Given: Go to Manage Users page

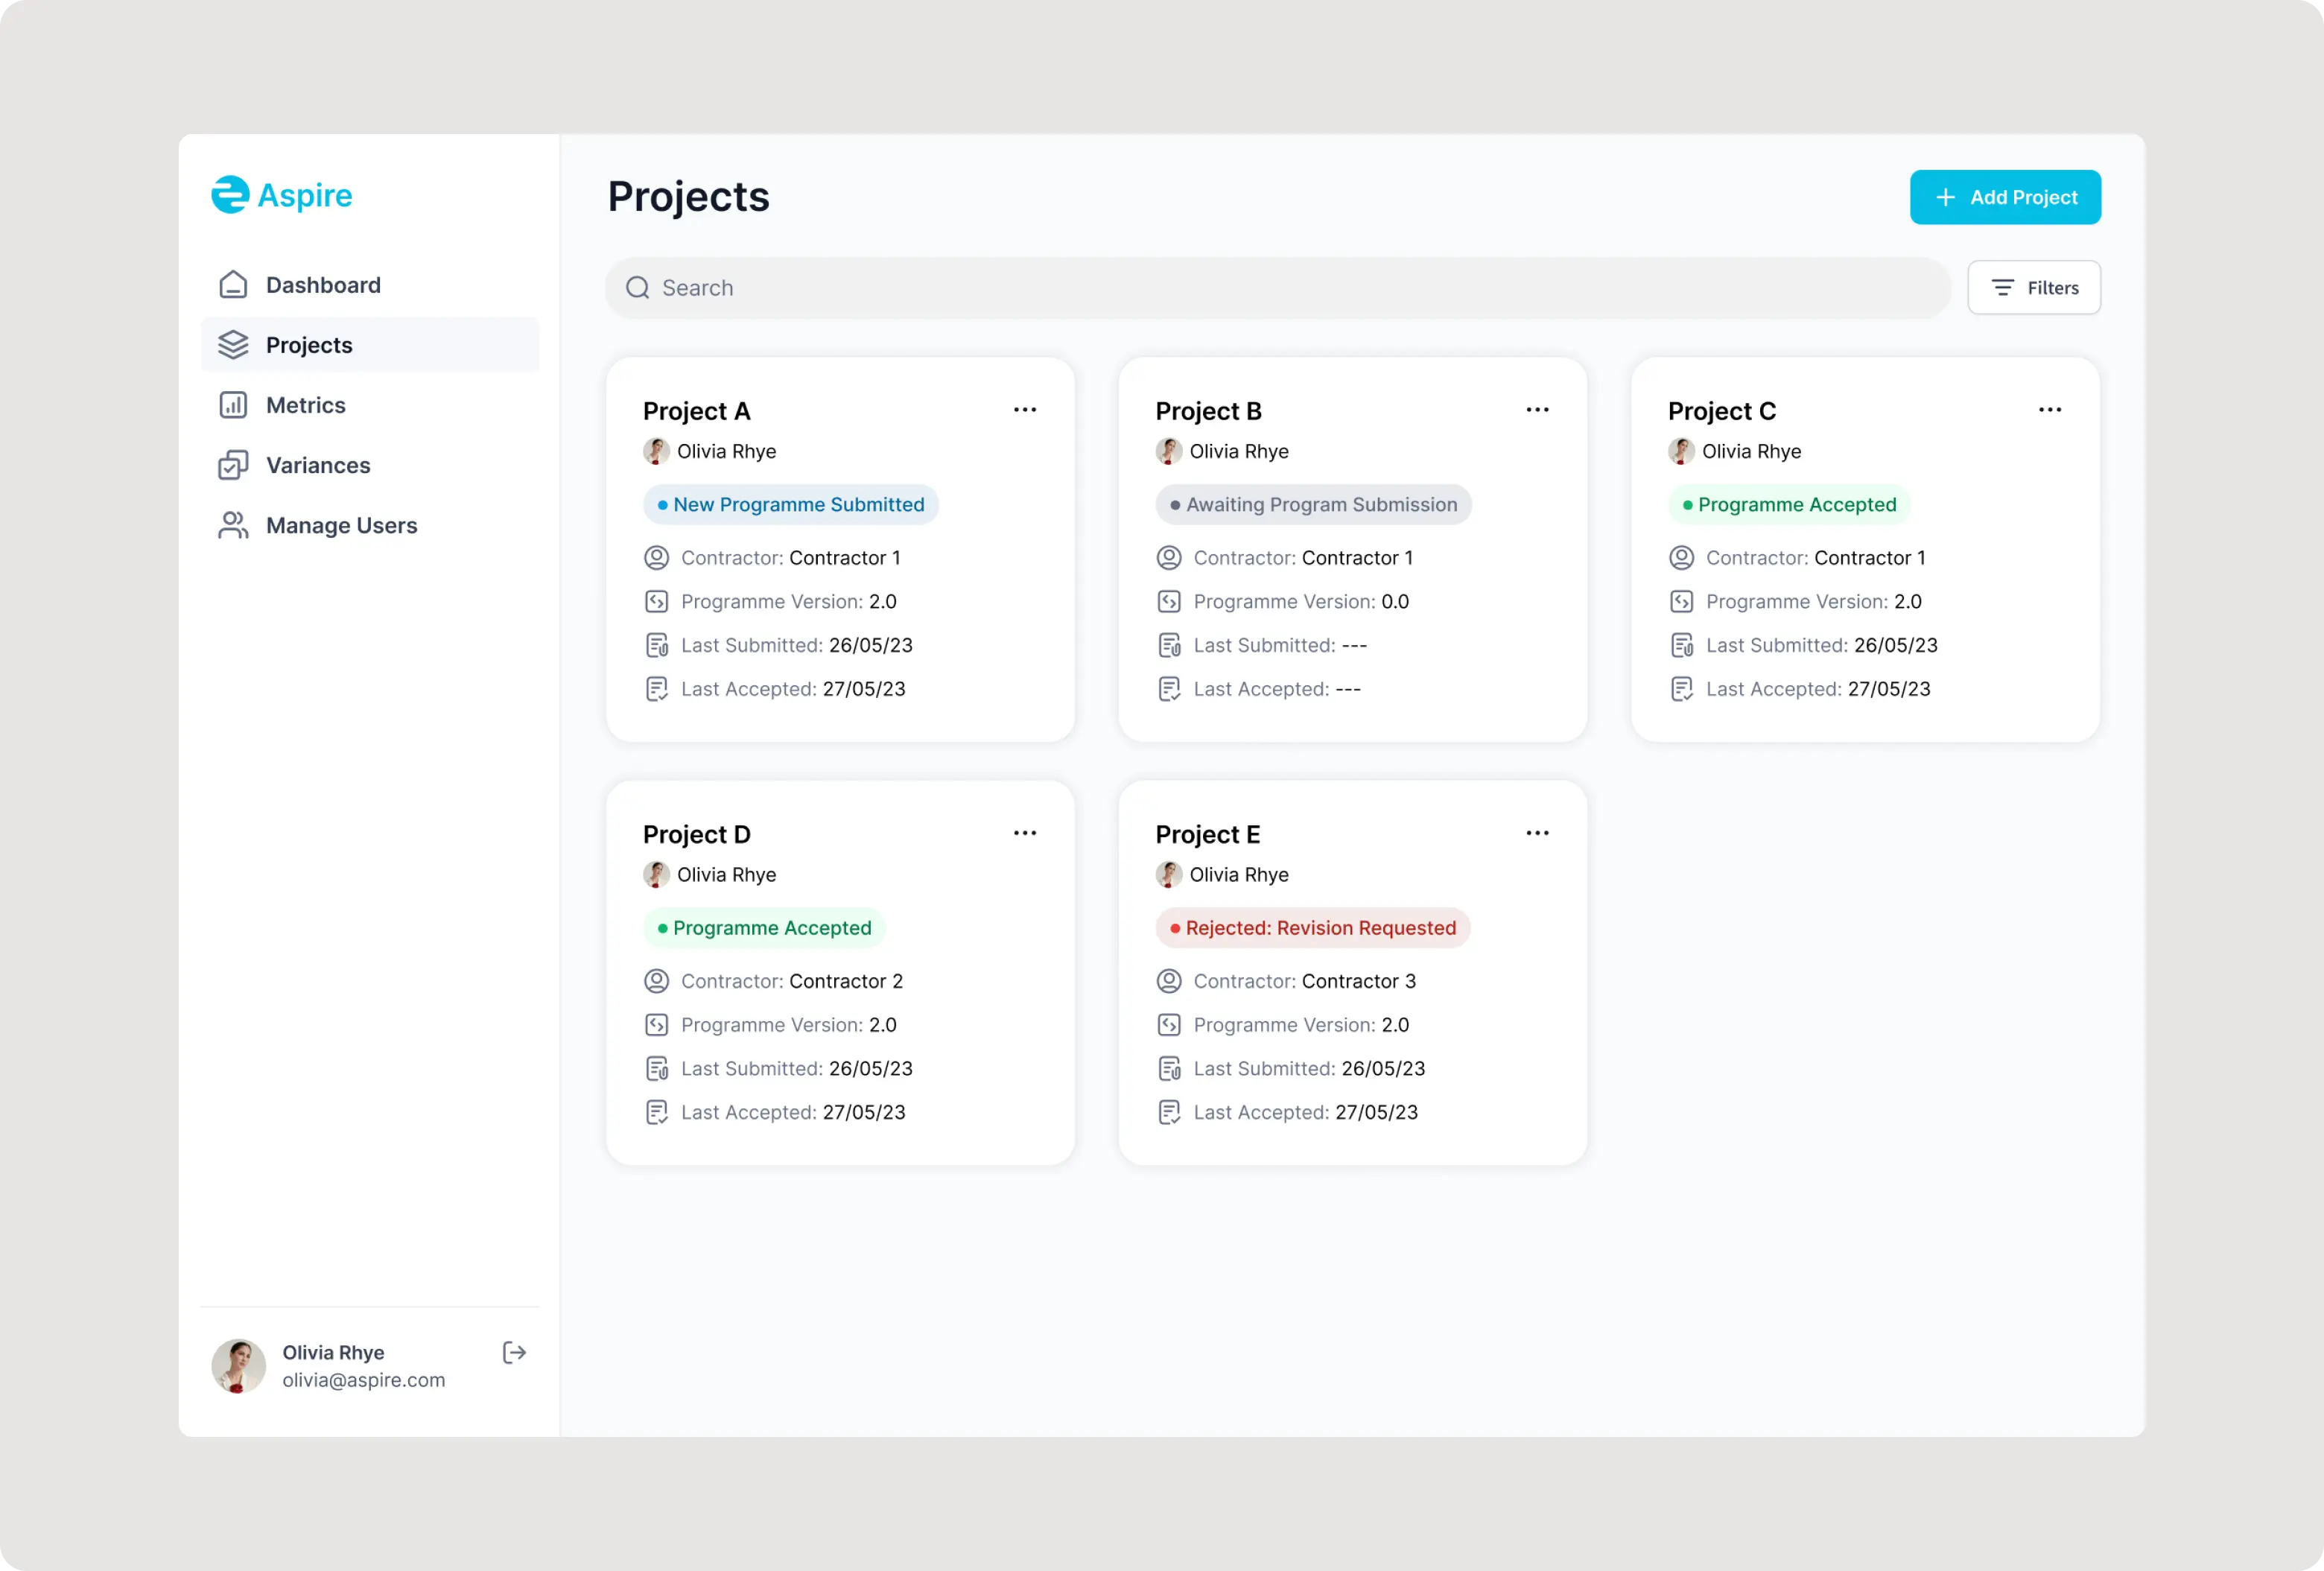Looking at the screenshot, I should [x=341, y=525].
